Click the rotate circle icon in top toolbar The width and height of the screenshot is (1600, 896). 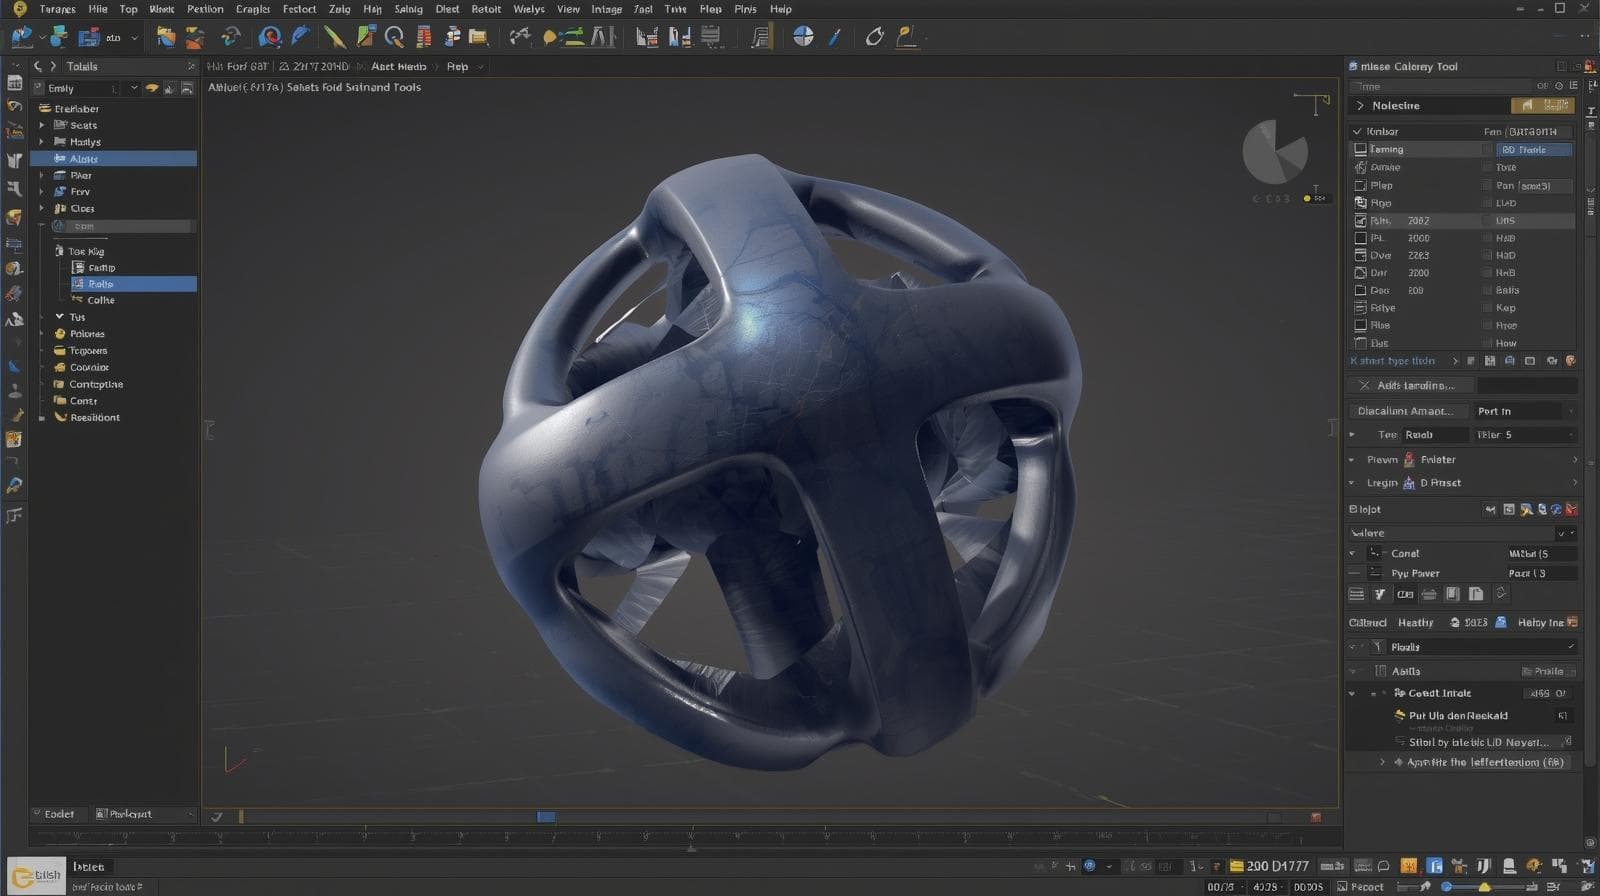click(874, 37)
